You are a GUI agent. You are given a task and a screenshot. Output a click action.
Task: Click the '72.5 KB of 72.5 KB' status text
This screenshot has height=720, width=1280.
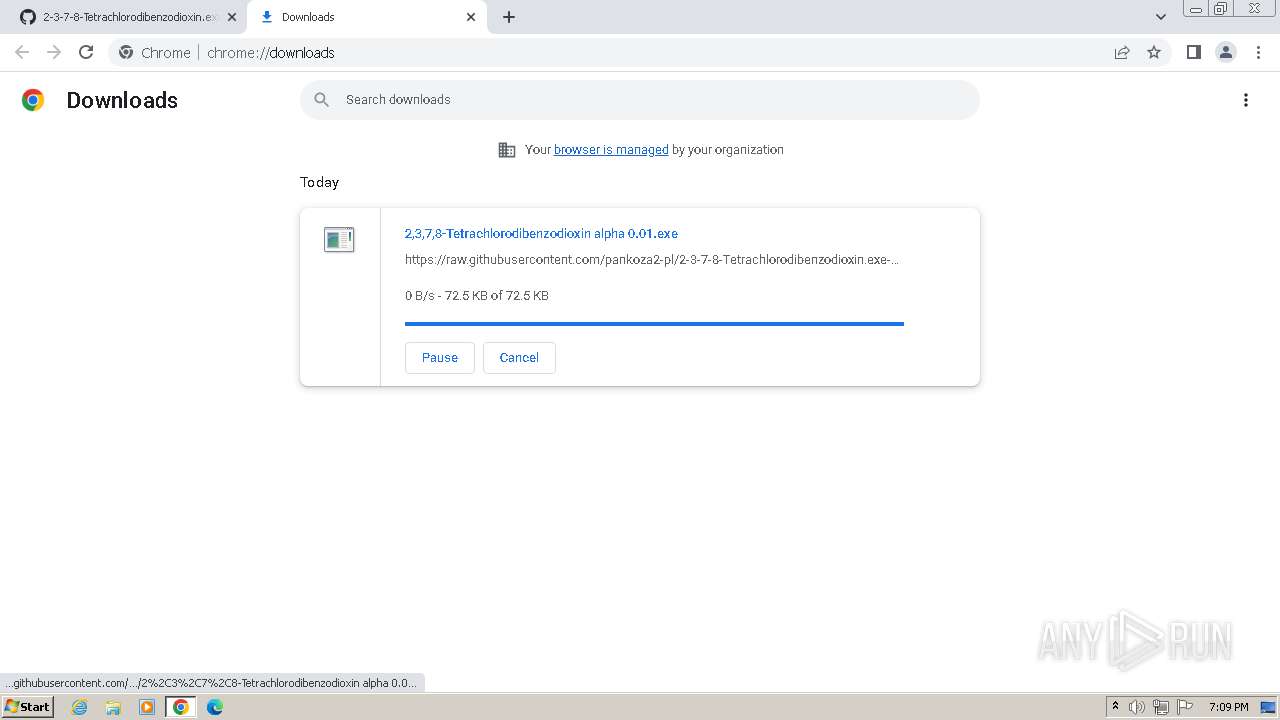[497, 296]
